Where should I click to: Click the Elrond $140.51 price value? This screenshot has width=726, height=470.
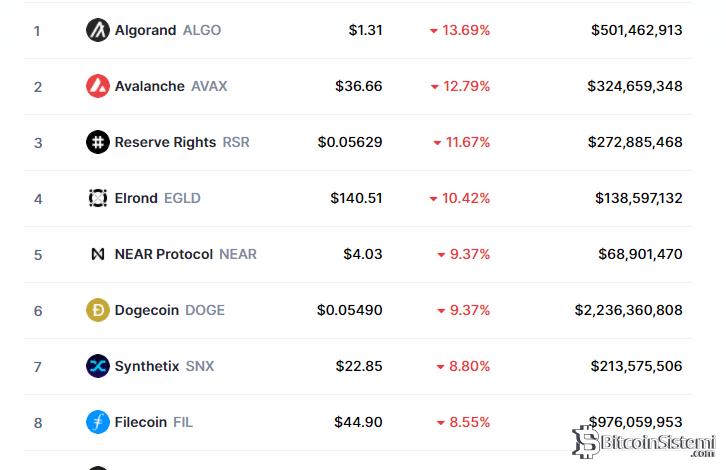356,198
